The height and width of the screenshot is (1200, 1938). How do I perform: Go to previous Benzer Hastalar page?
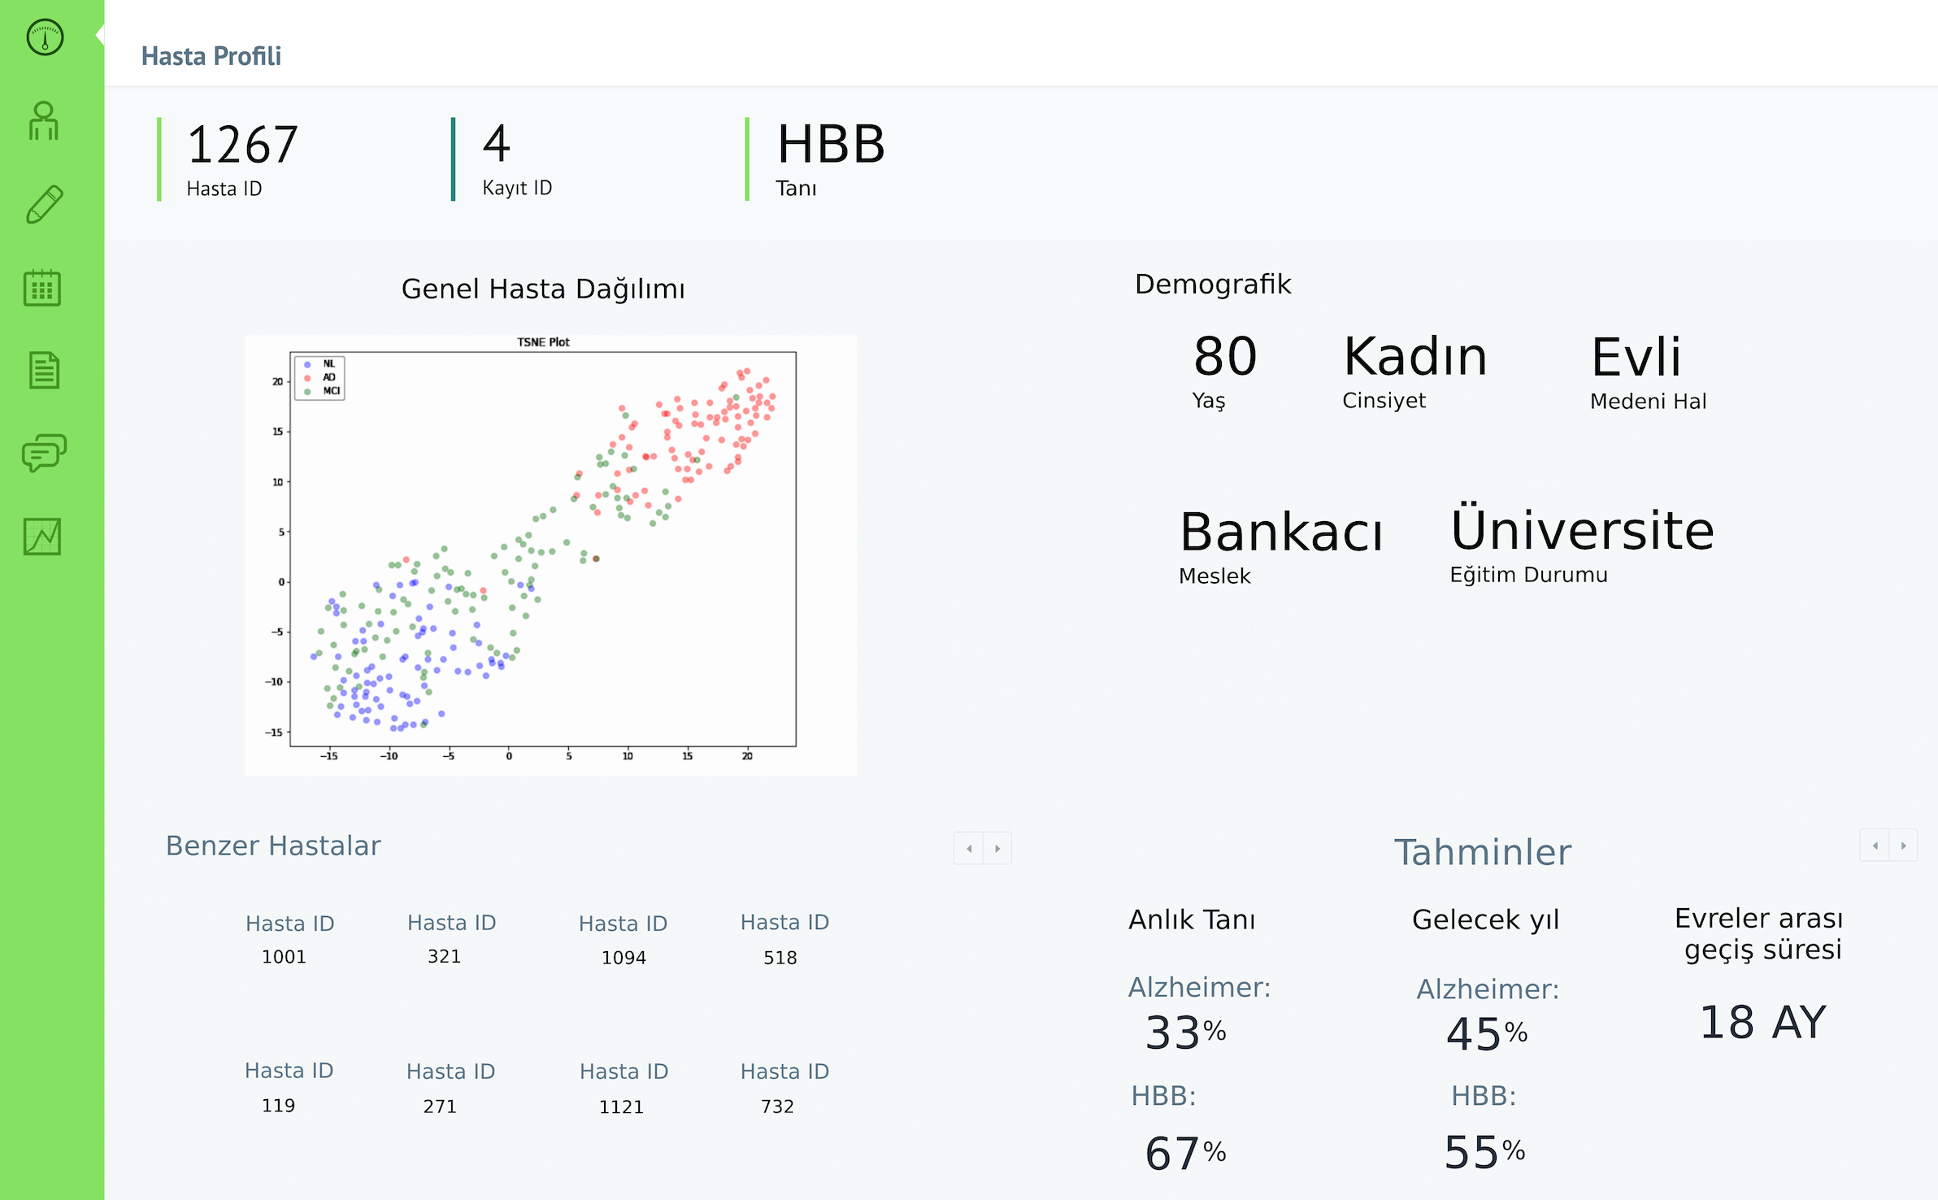(x=968, y=848)
